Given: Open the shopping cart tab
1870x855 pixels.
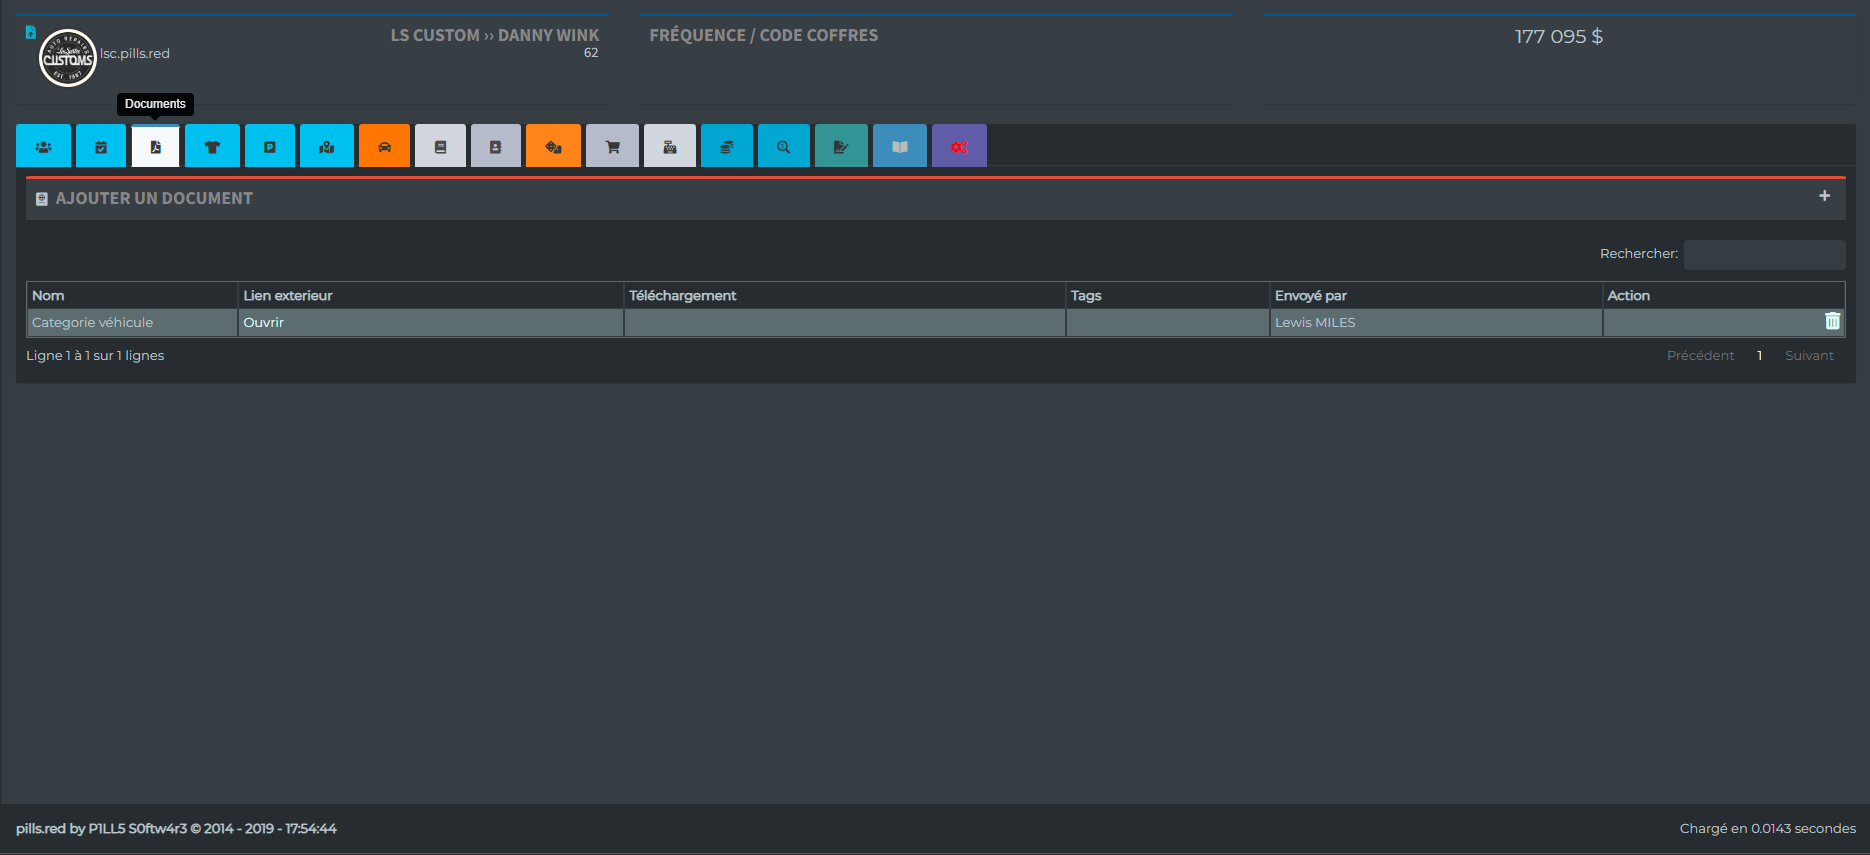Looking at the screenshot, I should click(612, 146).
